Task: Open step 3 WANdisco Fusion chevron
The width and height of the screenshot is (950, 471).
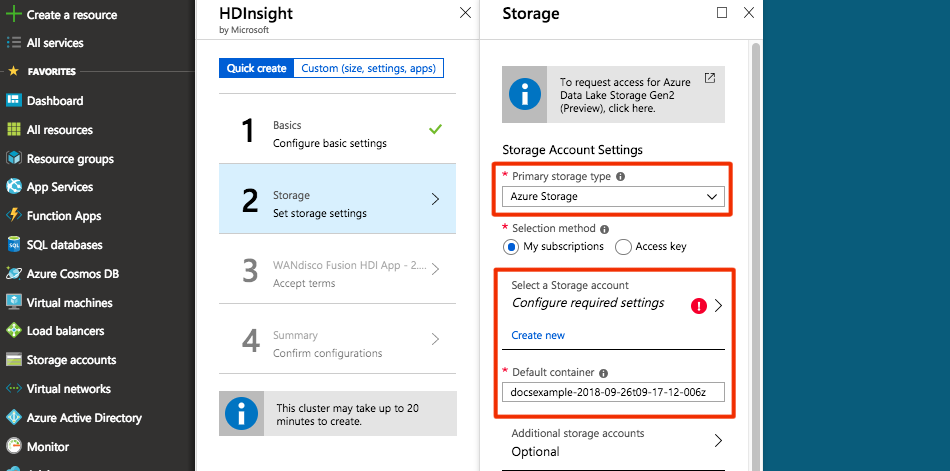Action: 435,269
